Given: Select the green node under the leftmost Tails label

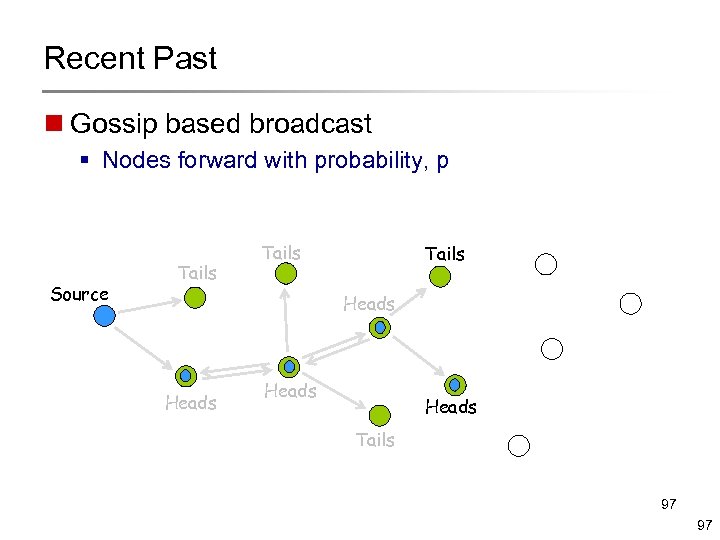Looking at the screenshot, I should pos(196,296).
